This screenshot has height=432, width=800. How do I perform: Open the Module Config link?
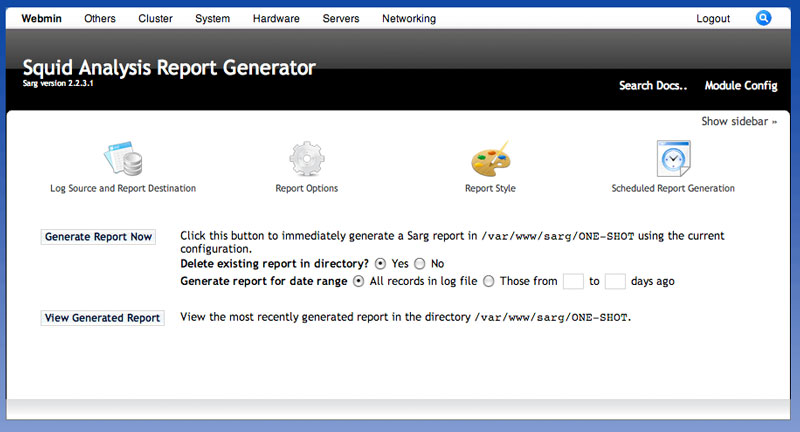click(740, 86)
